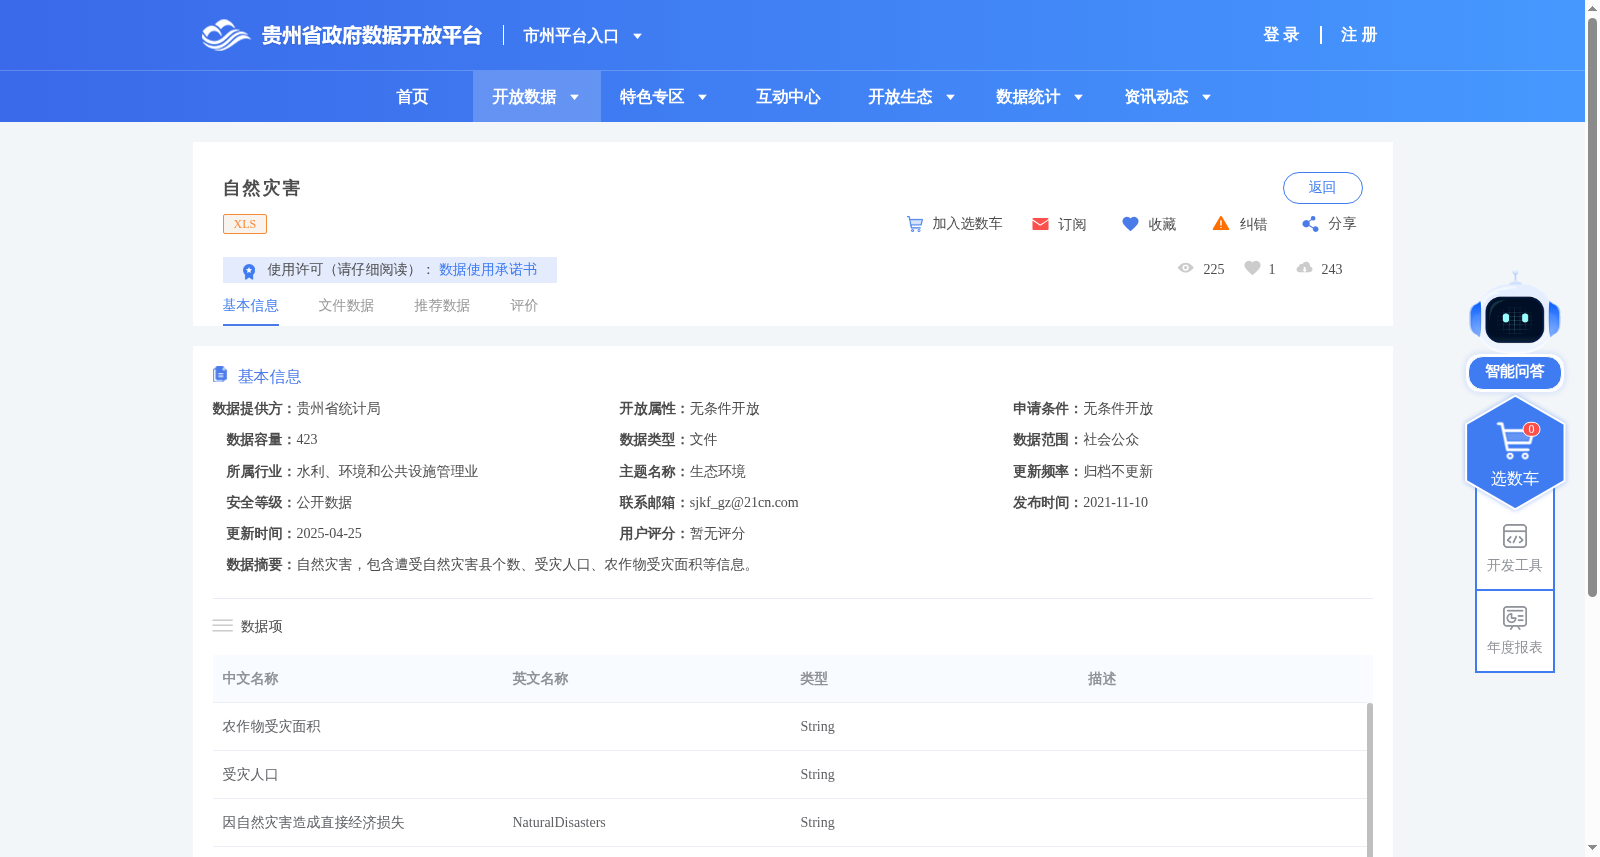Viewport: 1600px width, 857px height.
Task: Click the document icon beside 基本信息 heading
Action: 220,374
